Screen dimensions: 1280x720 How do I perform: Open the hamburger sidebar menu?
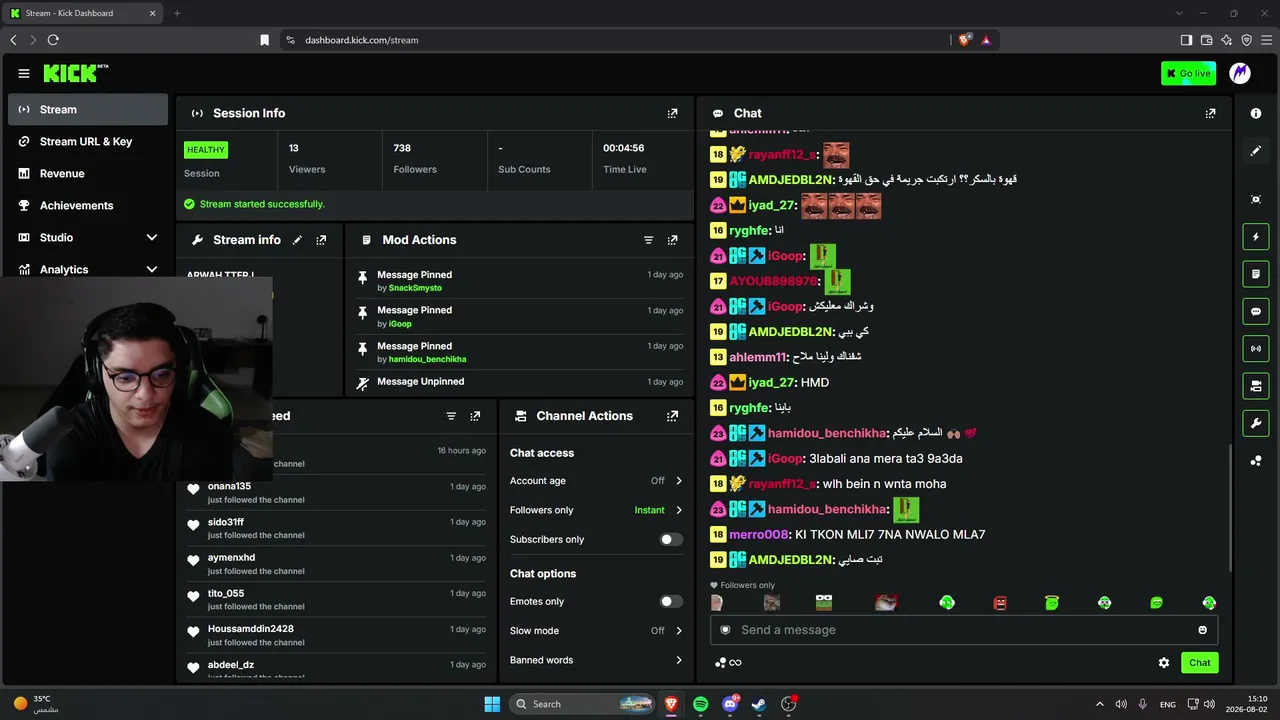coord(24,73)
